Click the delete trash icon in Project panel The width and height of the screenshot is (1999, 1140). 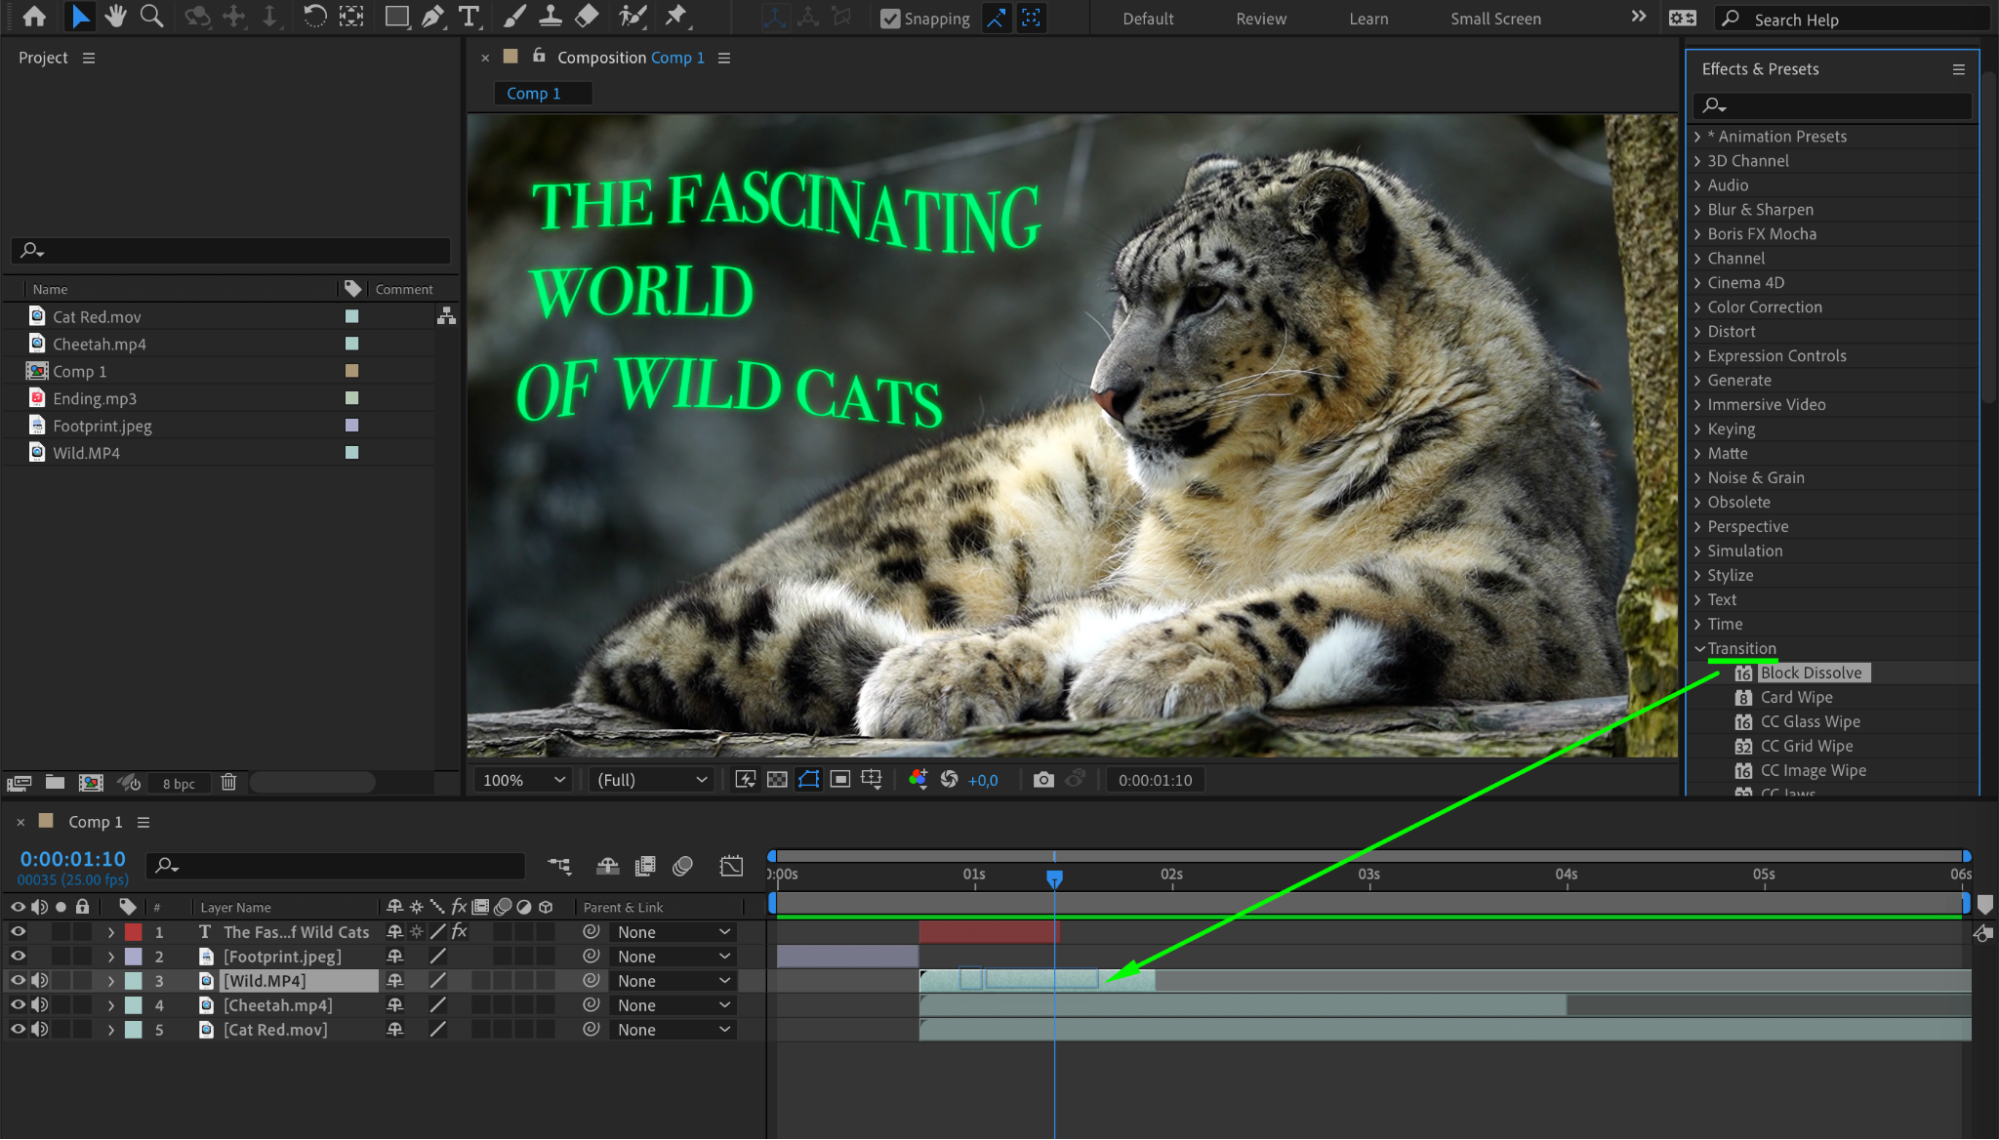(228, 783)
